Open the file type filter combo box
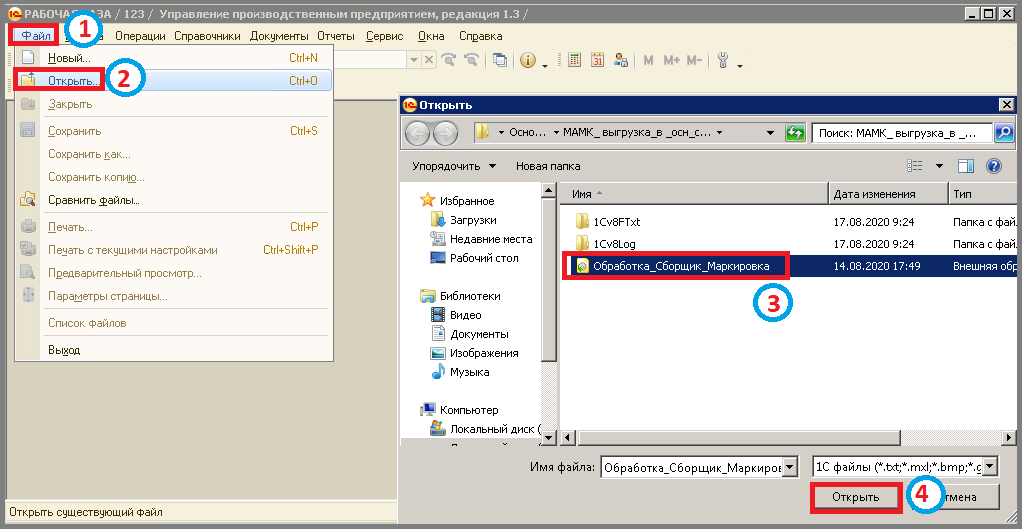Image resolution: width=1022 pixels, height=529 pixels. (x=906, y=466)
